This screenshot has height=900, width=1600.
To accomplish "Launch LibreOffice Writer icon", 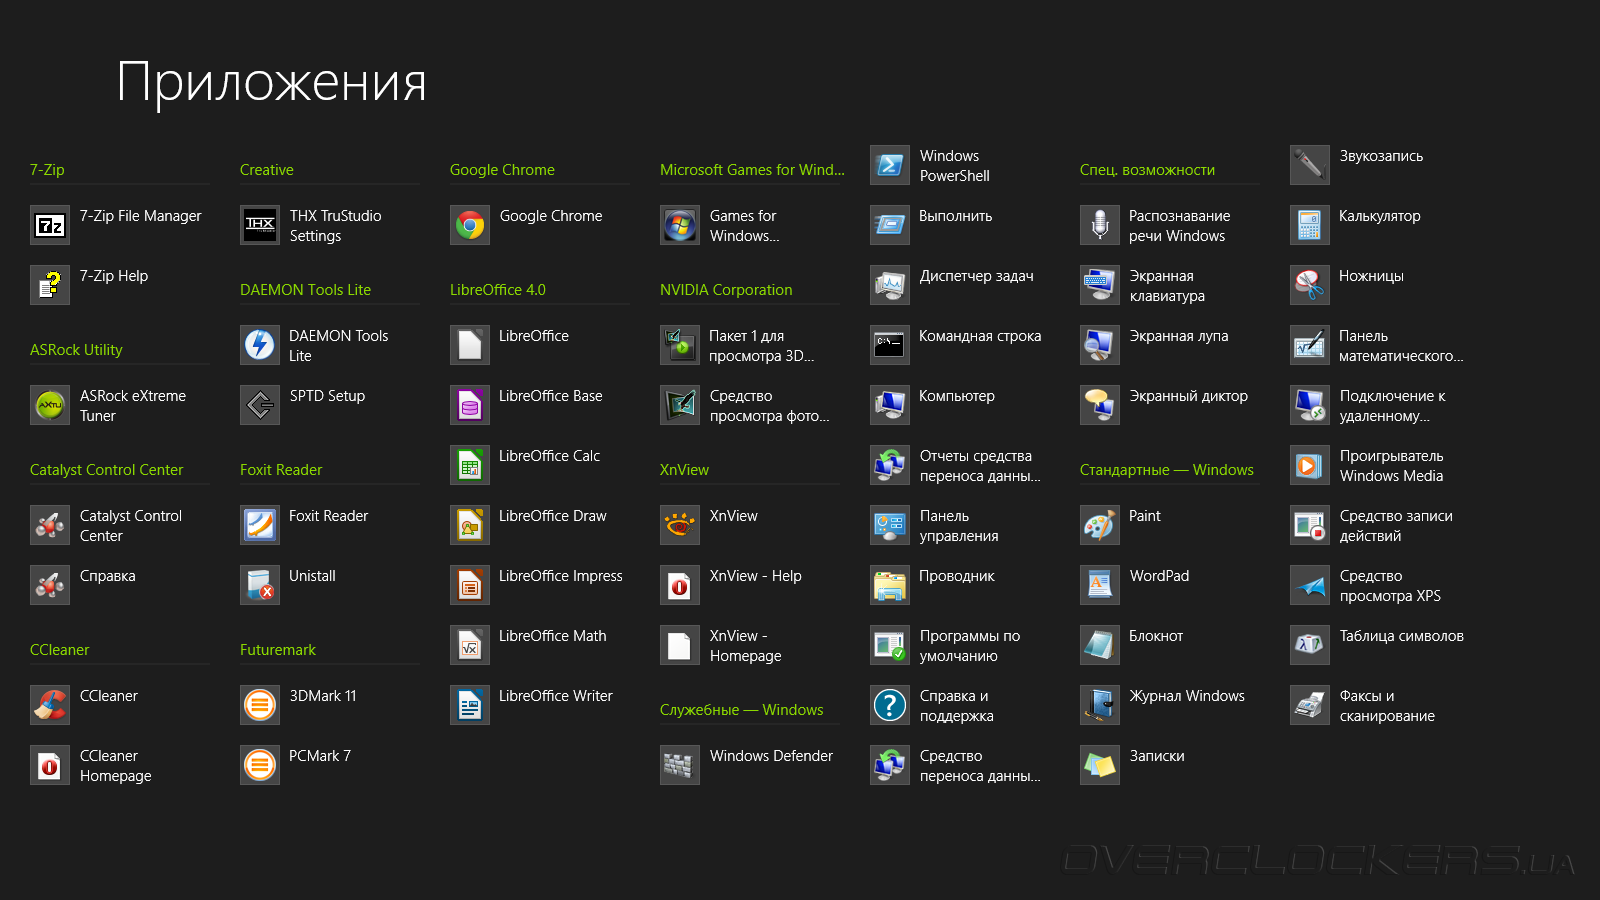I will 470,705.
